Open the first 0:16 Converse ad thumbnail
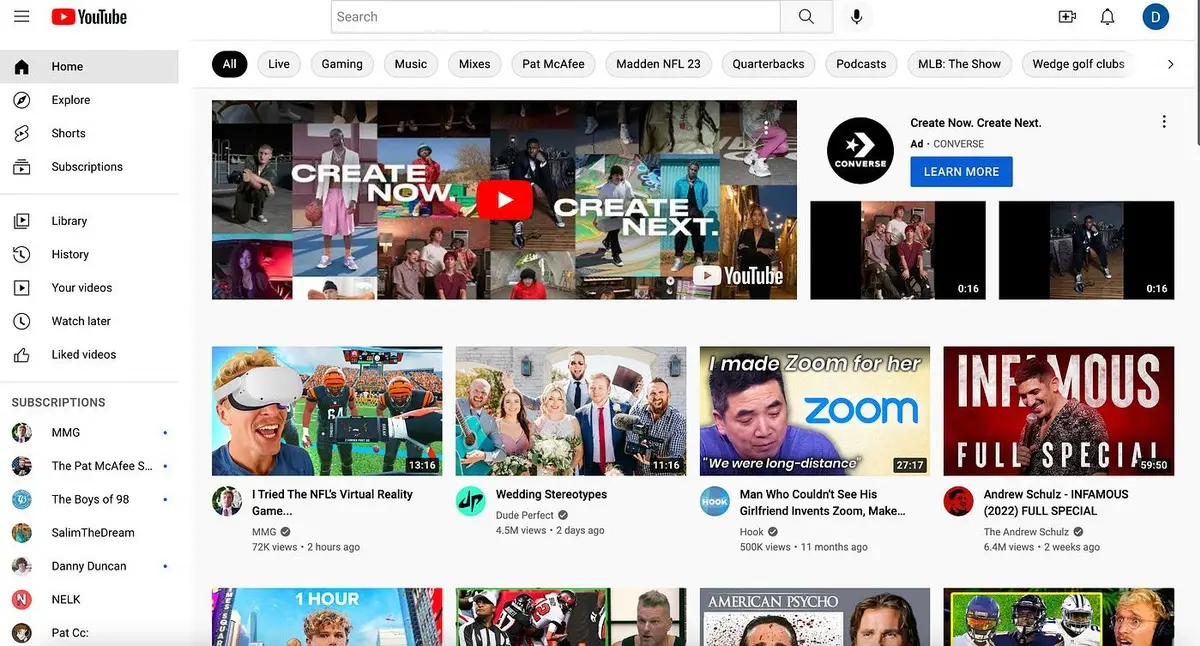 click(x=898, y=250)
